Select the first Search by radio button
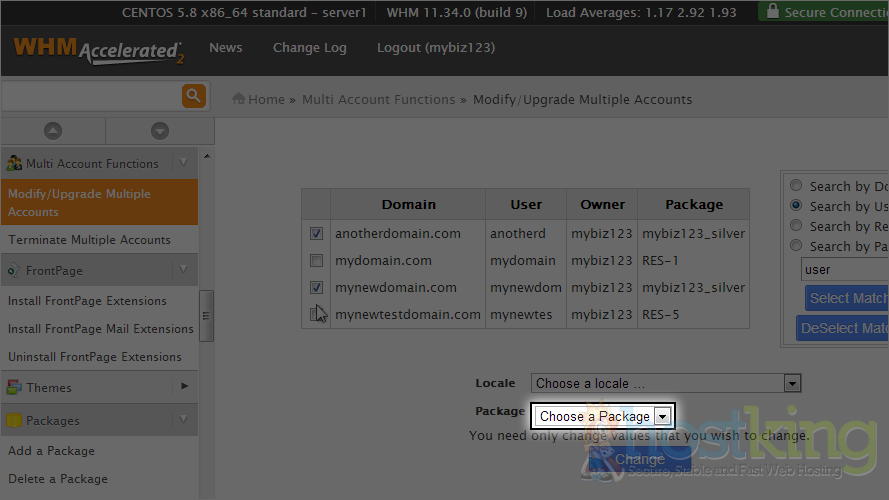The image size is (889, 500). (x=796, y=186)
